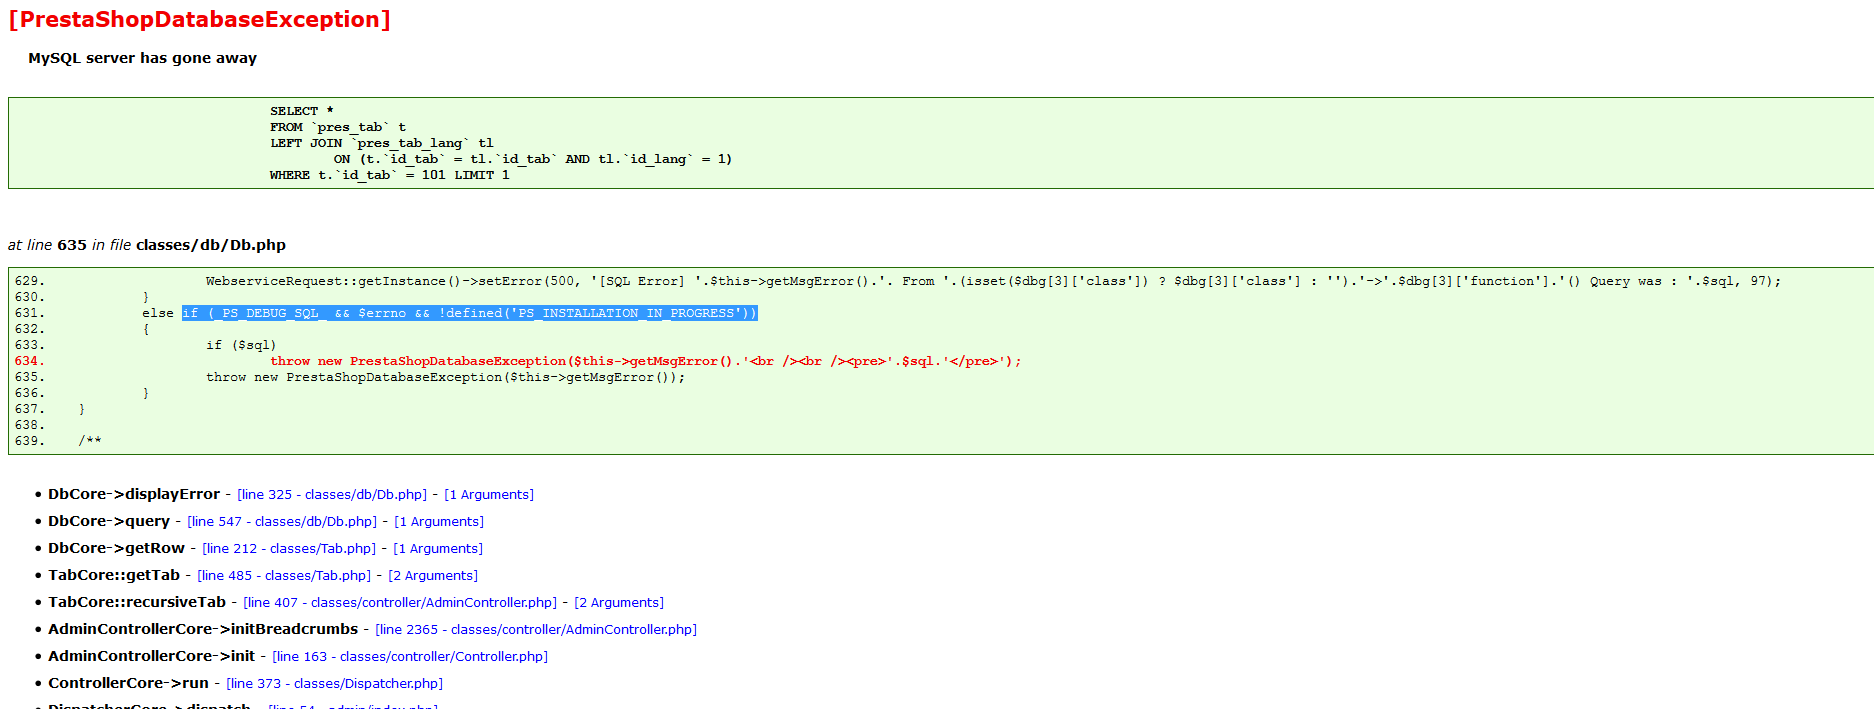Open the line 212 classes/Tab.php link
The width and height of the screenshot is (1874, 709).
tap(289, 549)
